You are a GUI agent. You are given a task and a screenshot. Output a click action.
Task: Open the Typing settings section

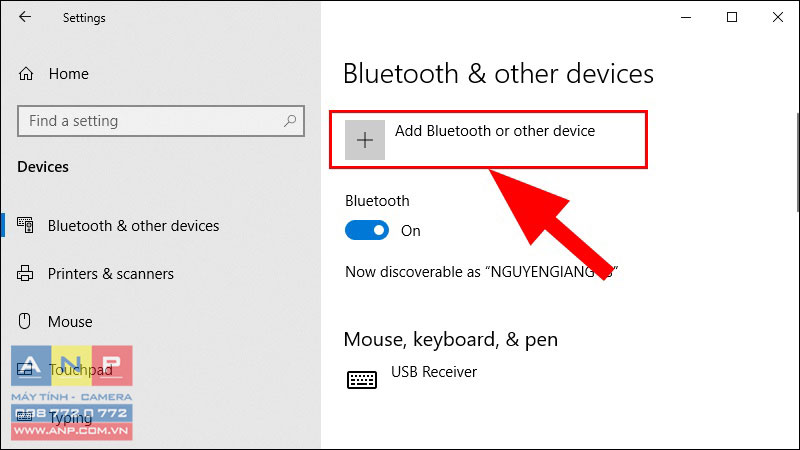click(70, 418)
